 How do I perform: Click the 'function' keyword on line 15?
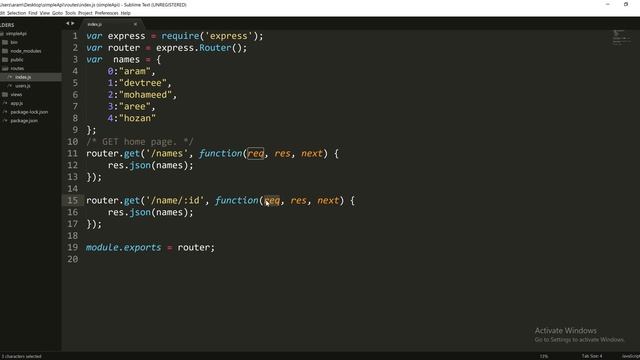point(237,201)
